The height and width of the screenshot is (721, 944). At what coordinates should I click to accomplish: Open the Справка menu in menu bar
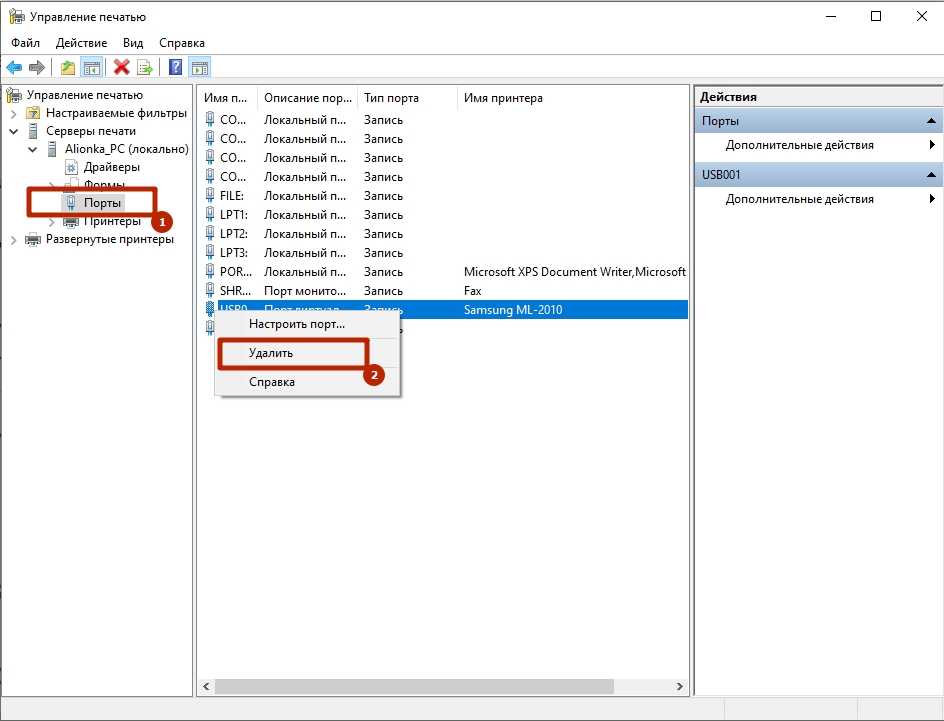[x=182, y=43]
